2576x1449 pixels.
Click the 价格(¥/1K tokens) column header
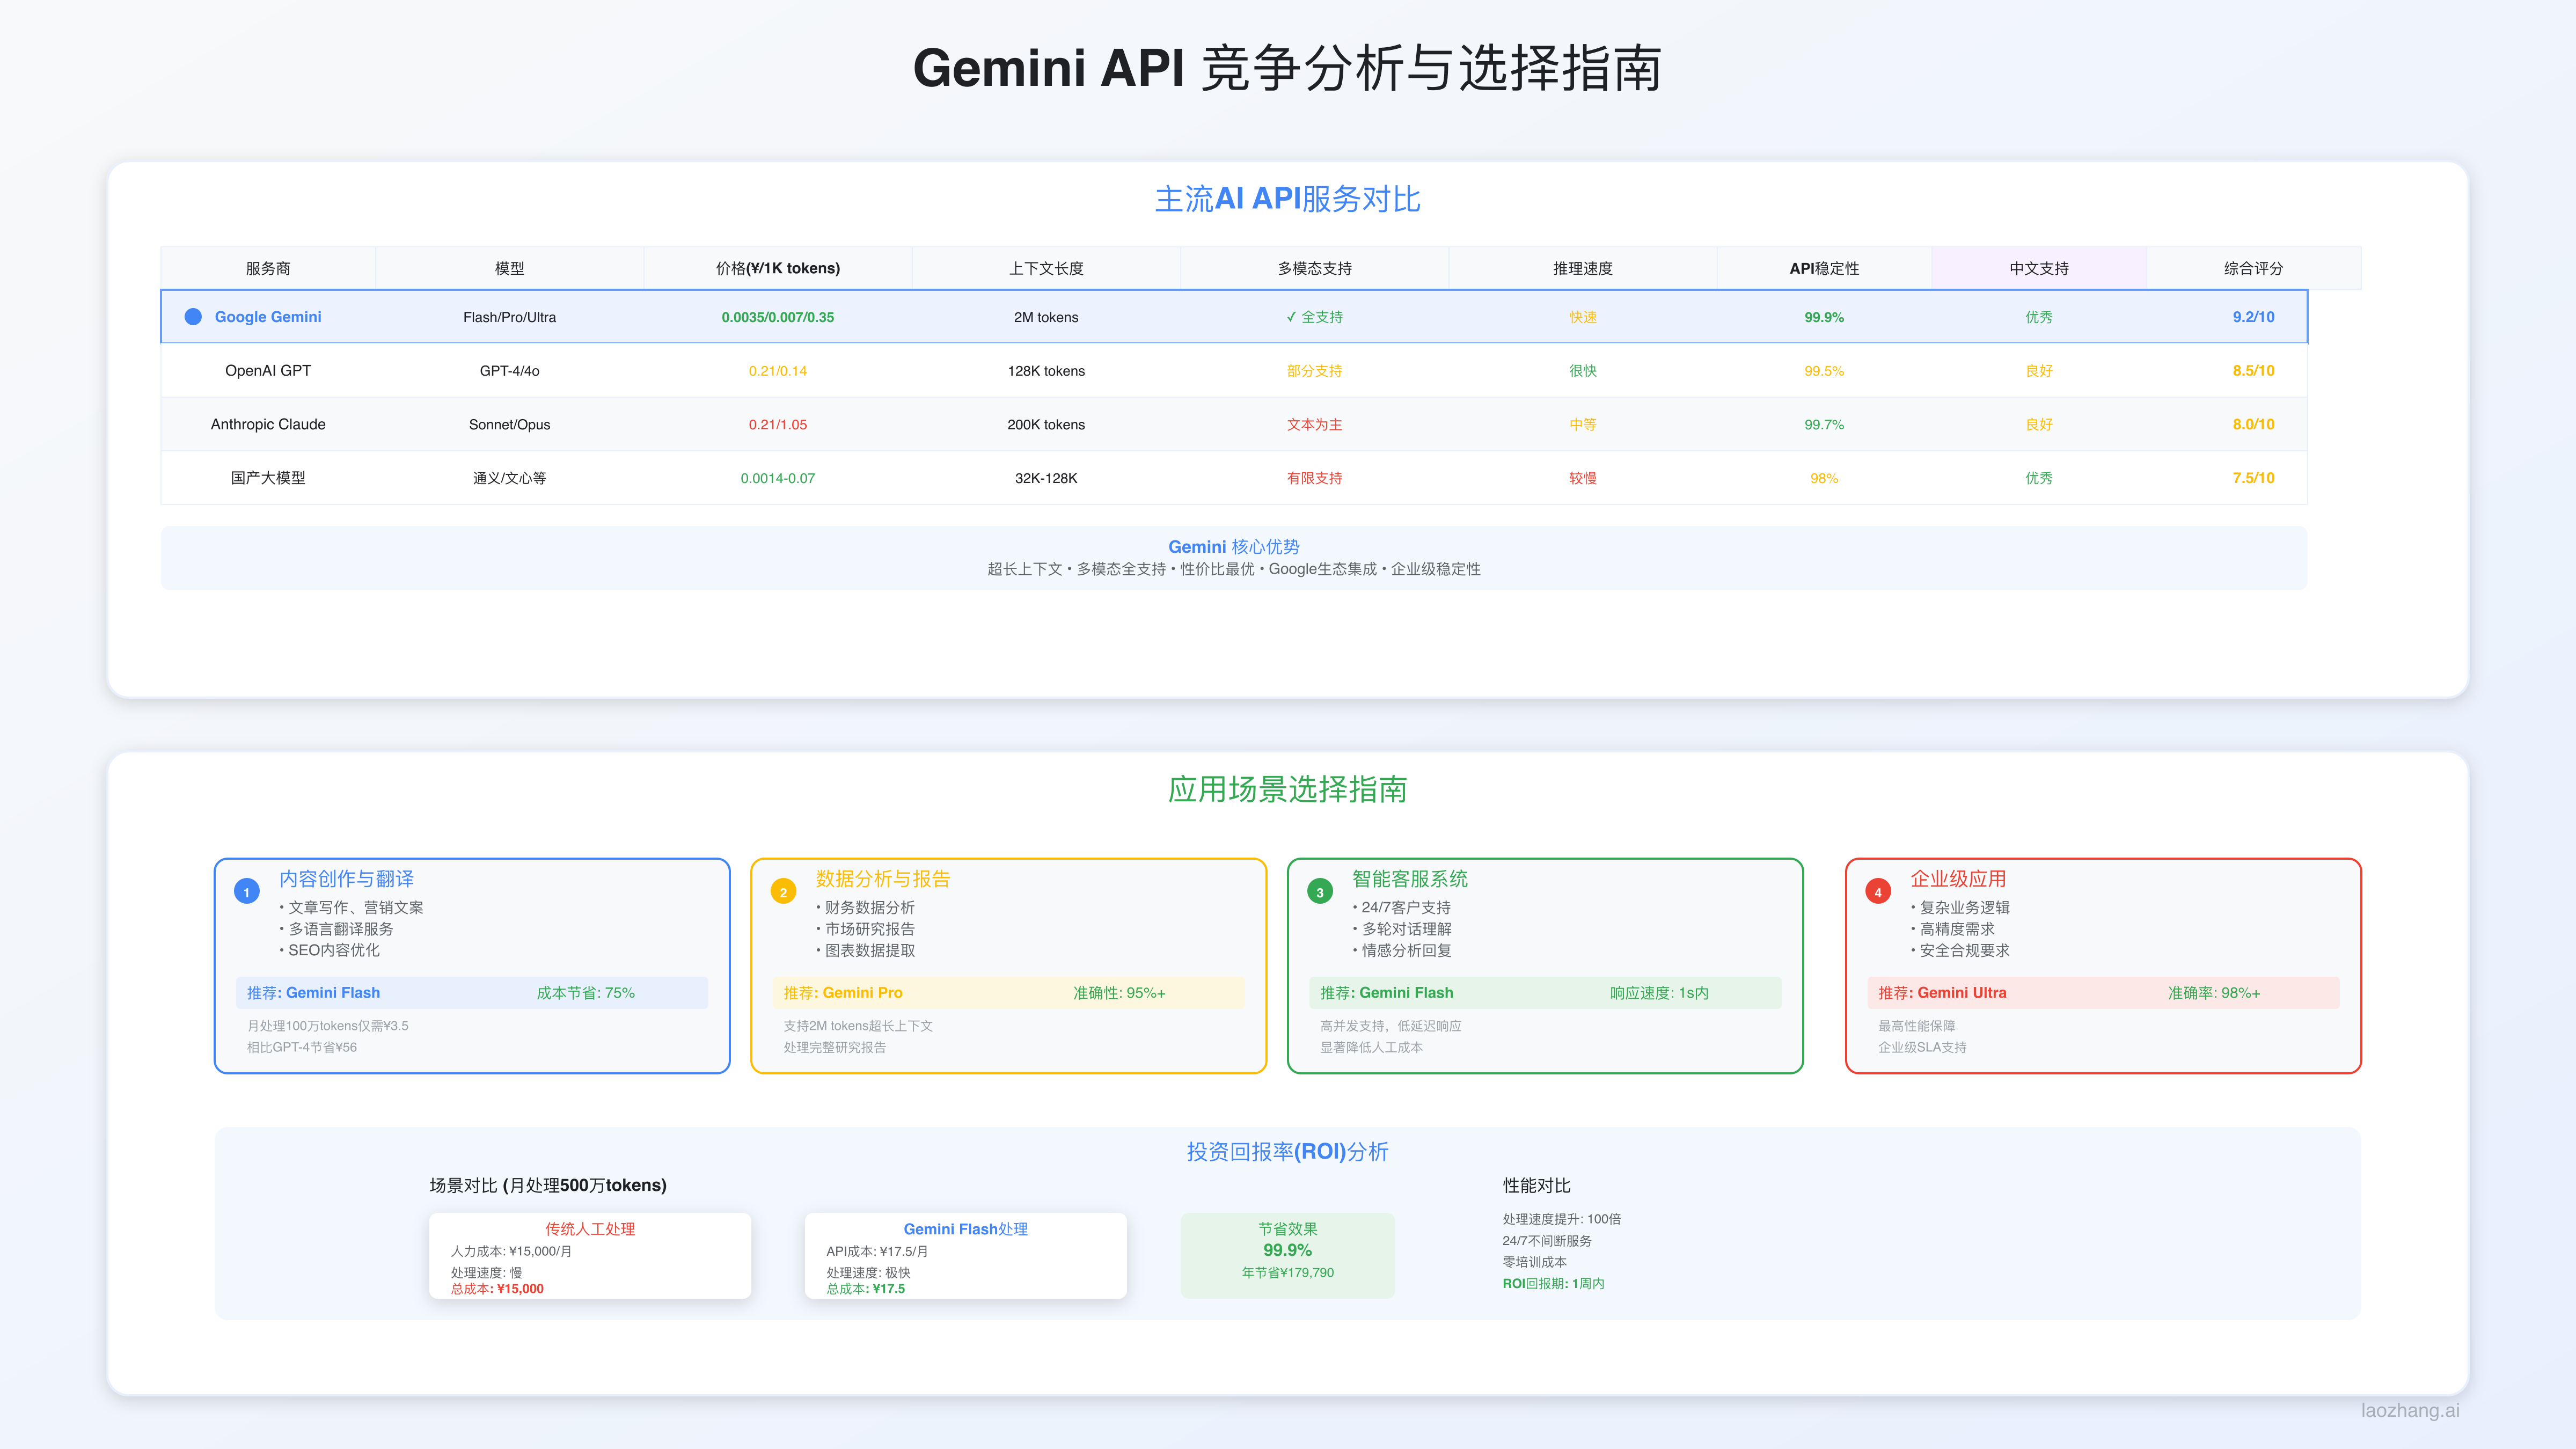pos(778,269)
